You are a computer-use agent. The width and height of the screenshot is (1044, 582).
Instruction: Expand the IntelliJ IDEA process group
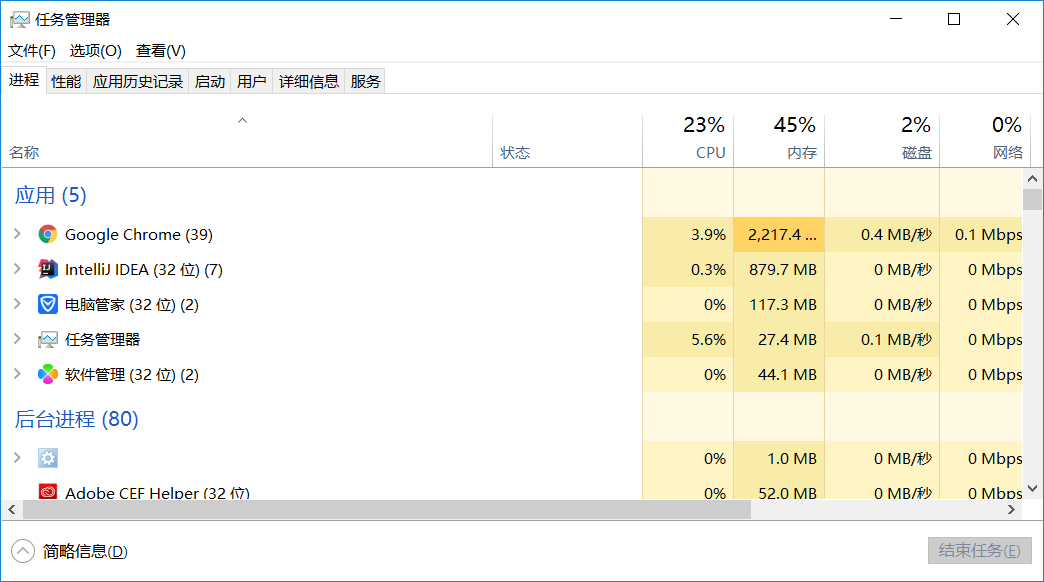pyautogui.click(x=16, y=269)
